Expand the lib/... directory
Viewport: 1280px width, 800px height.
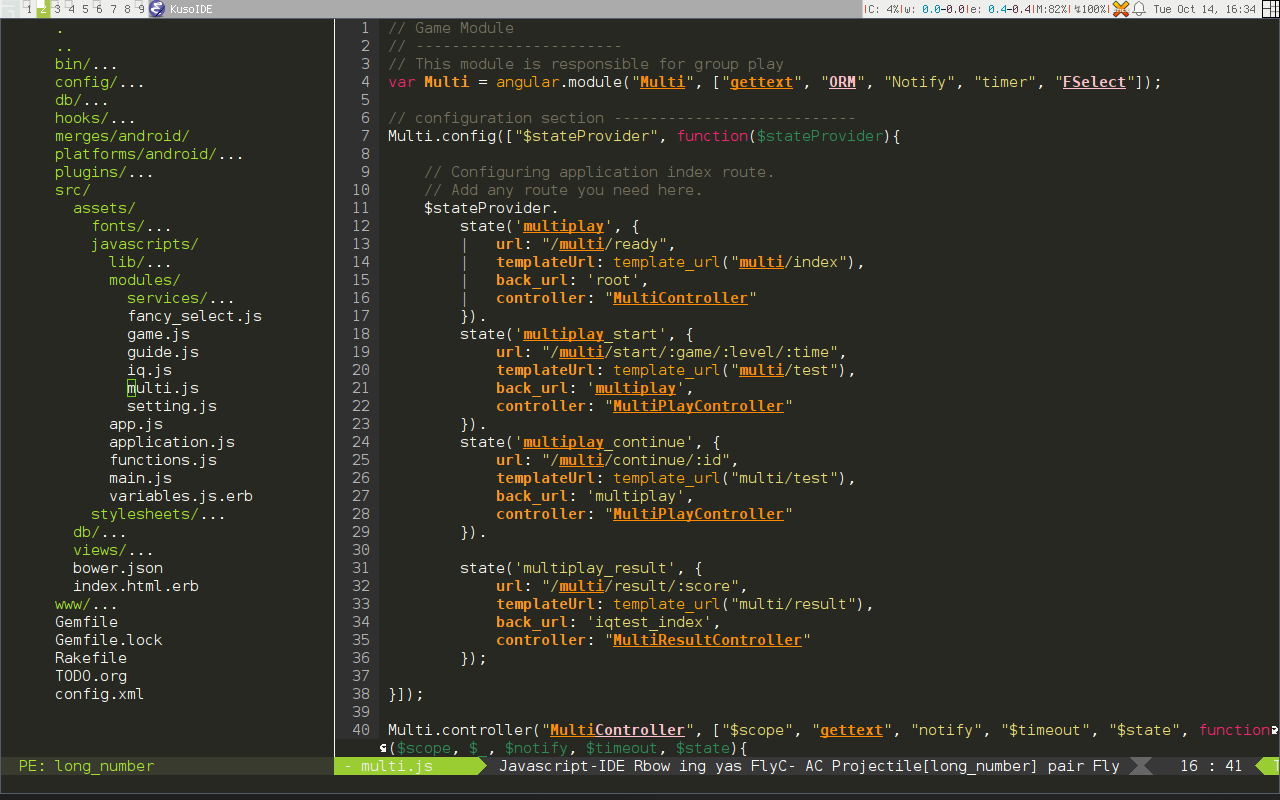point(140,262)
